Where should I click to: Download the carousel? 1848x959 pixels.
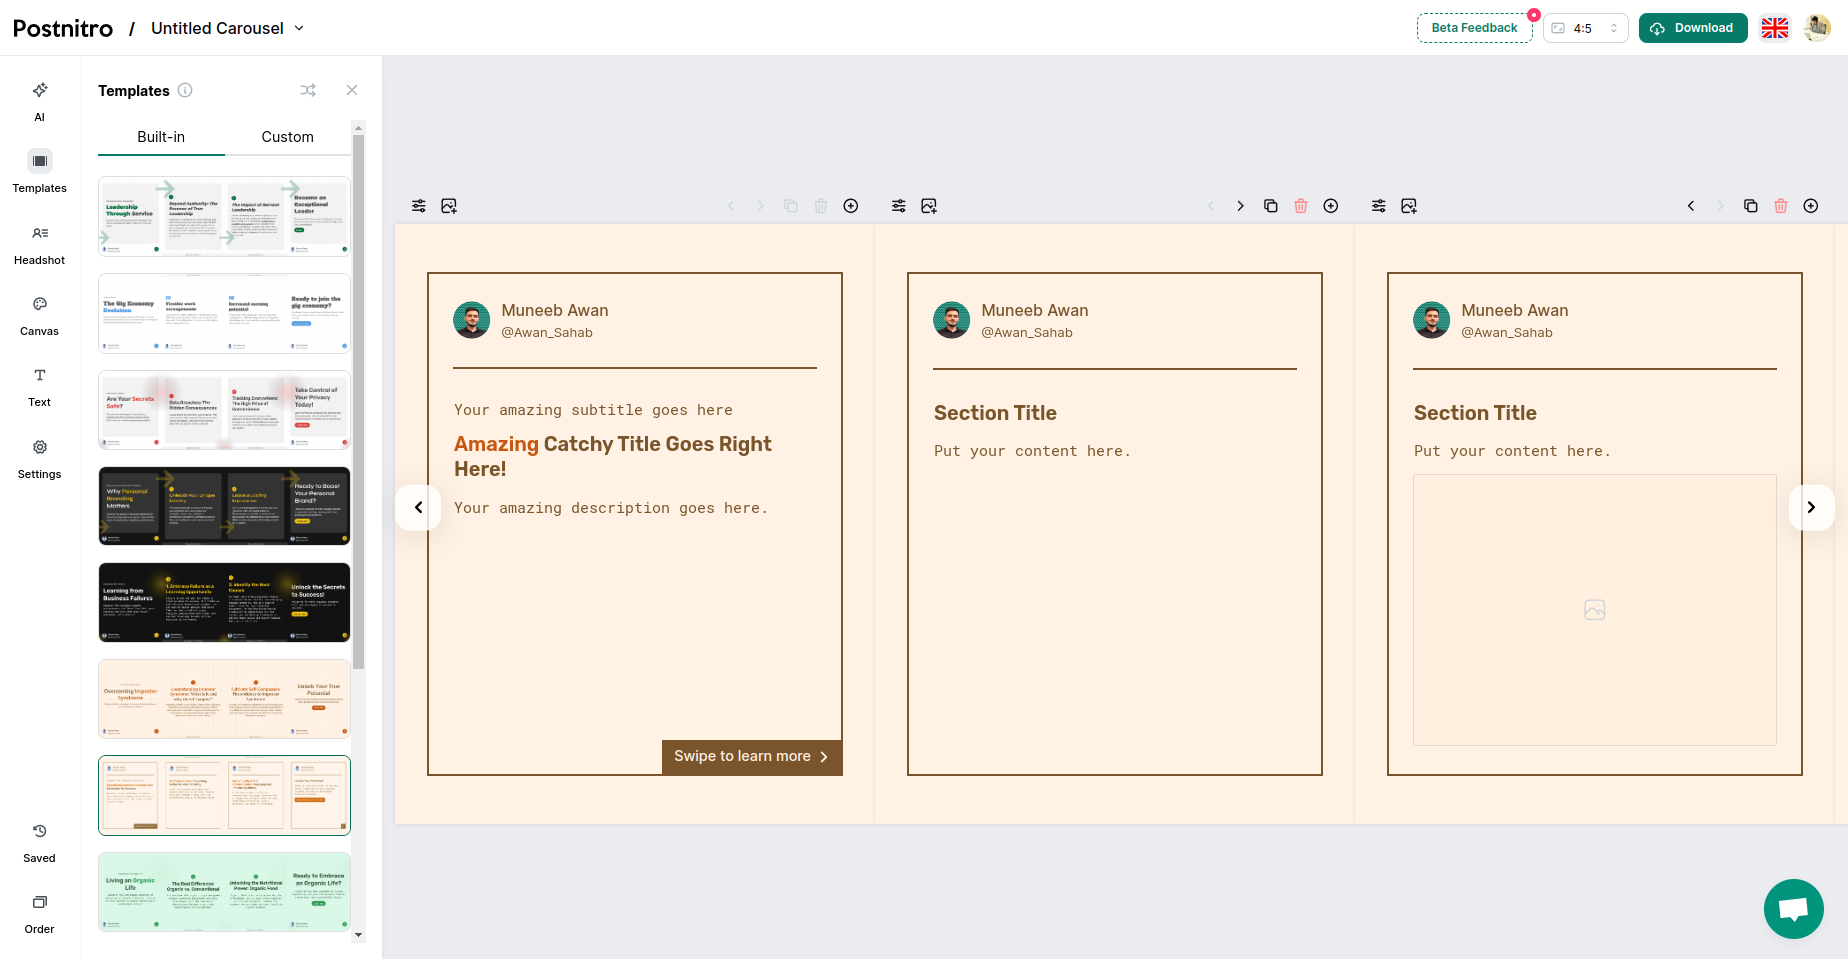coord(1693,28)
